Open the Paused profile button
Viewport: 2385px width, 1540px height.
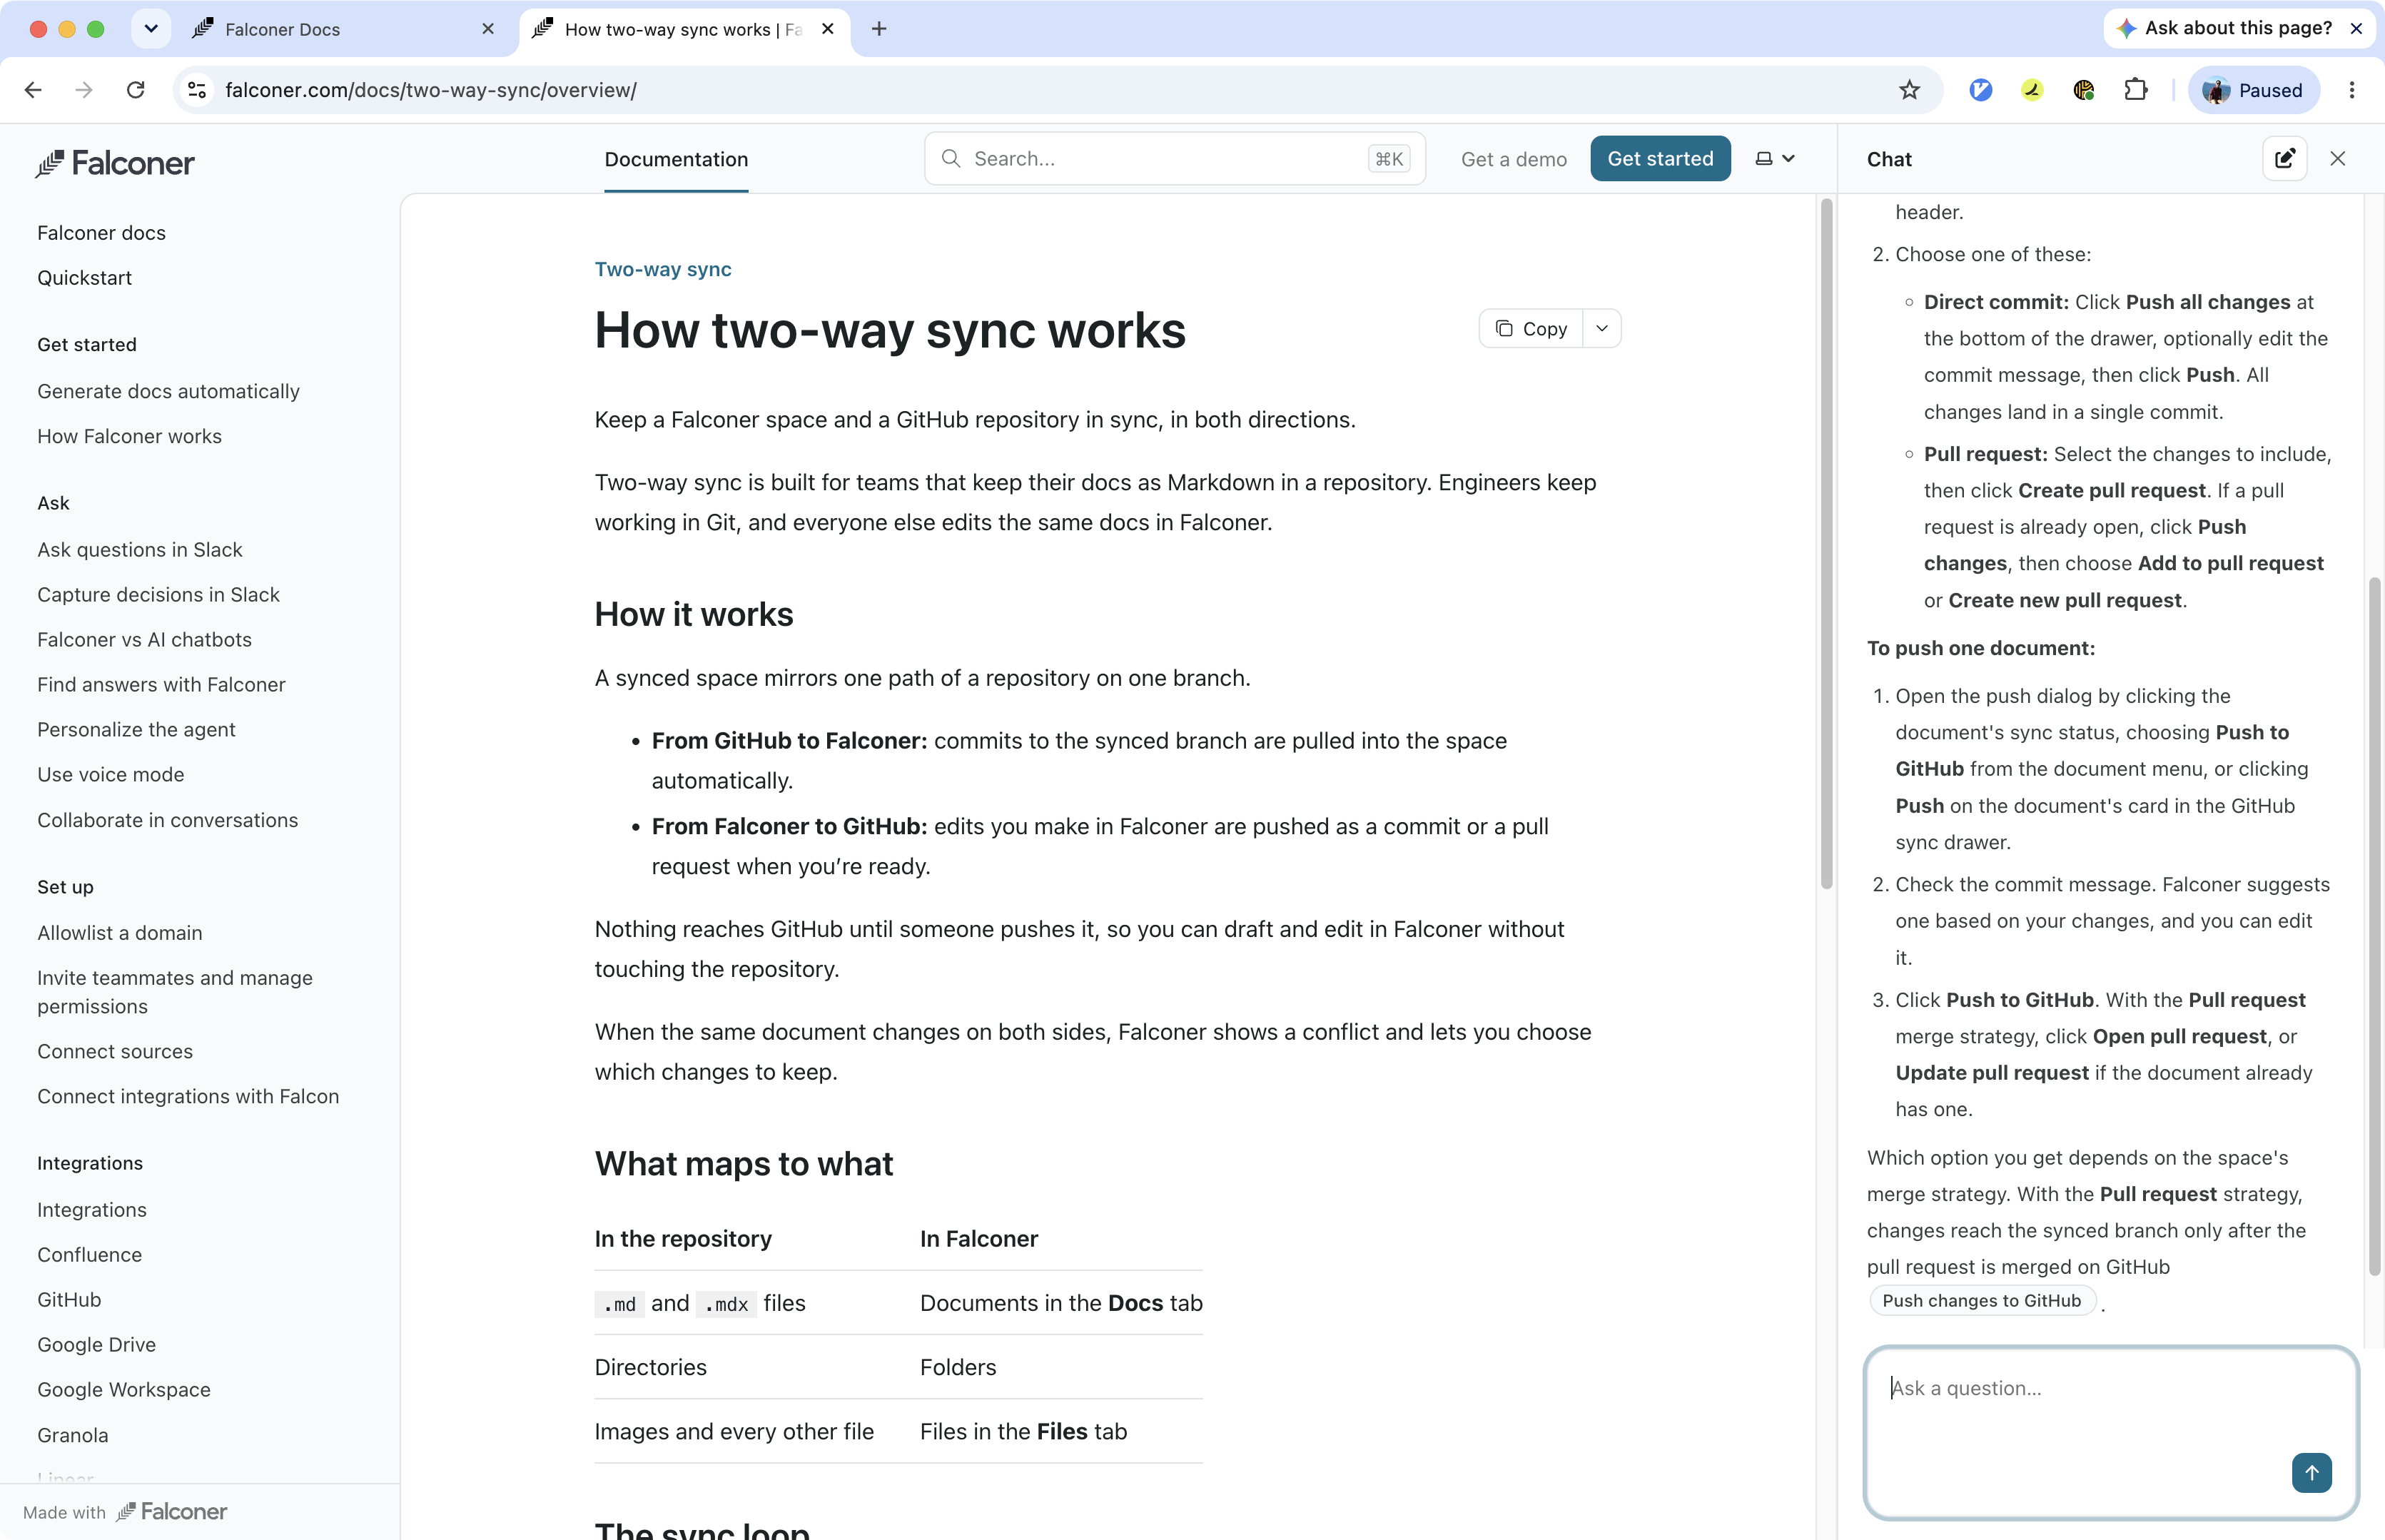click(x=2253, y=90)
